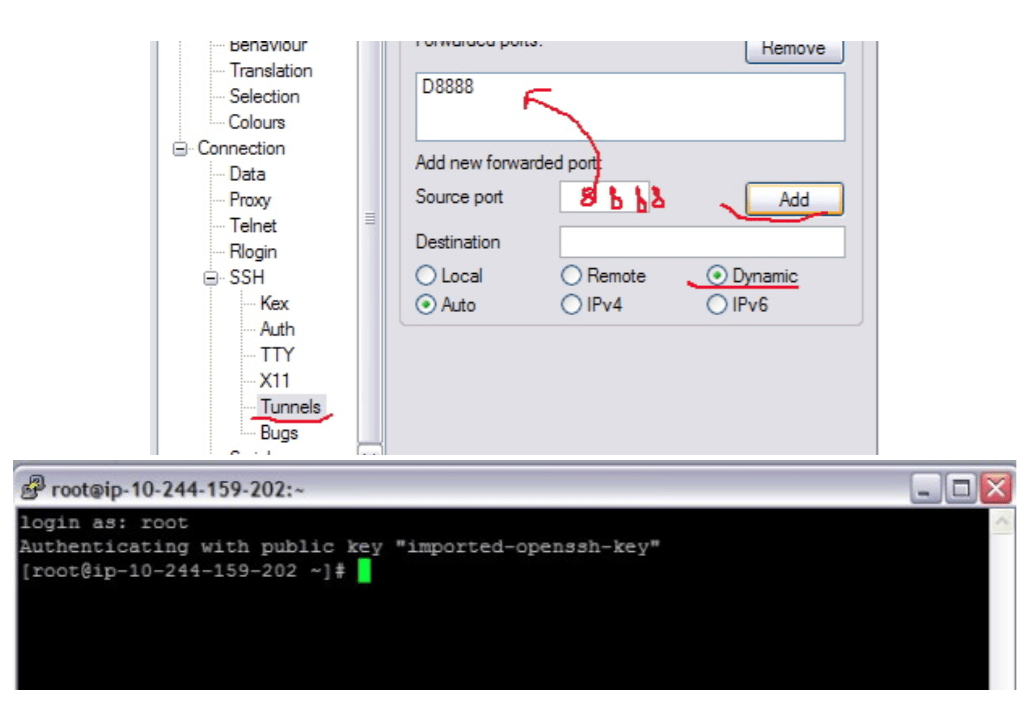
Task: Select the IPv4 radio button
Action: [571, 305]
